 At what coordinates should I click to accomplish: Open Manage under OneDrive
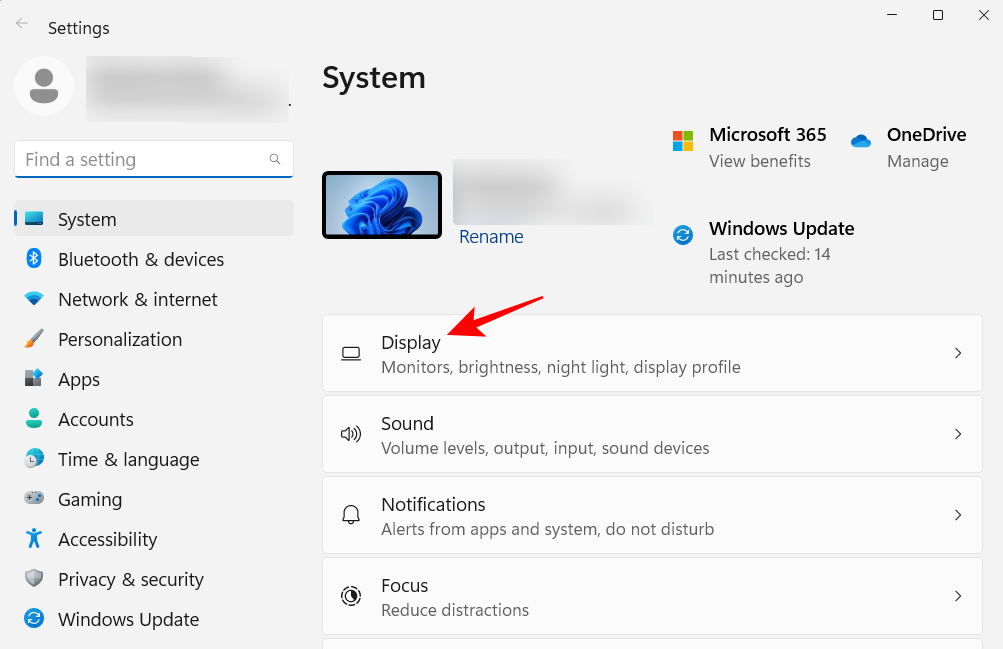coord(919,161)
